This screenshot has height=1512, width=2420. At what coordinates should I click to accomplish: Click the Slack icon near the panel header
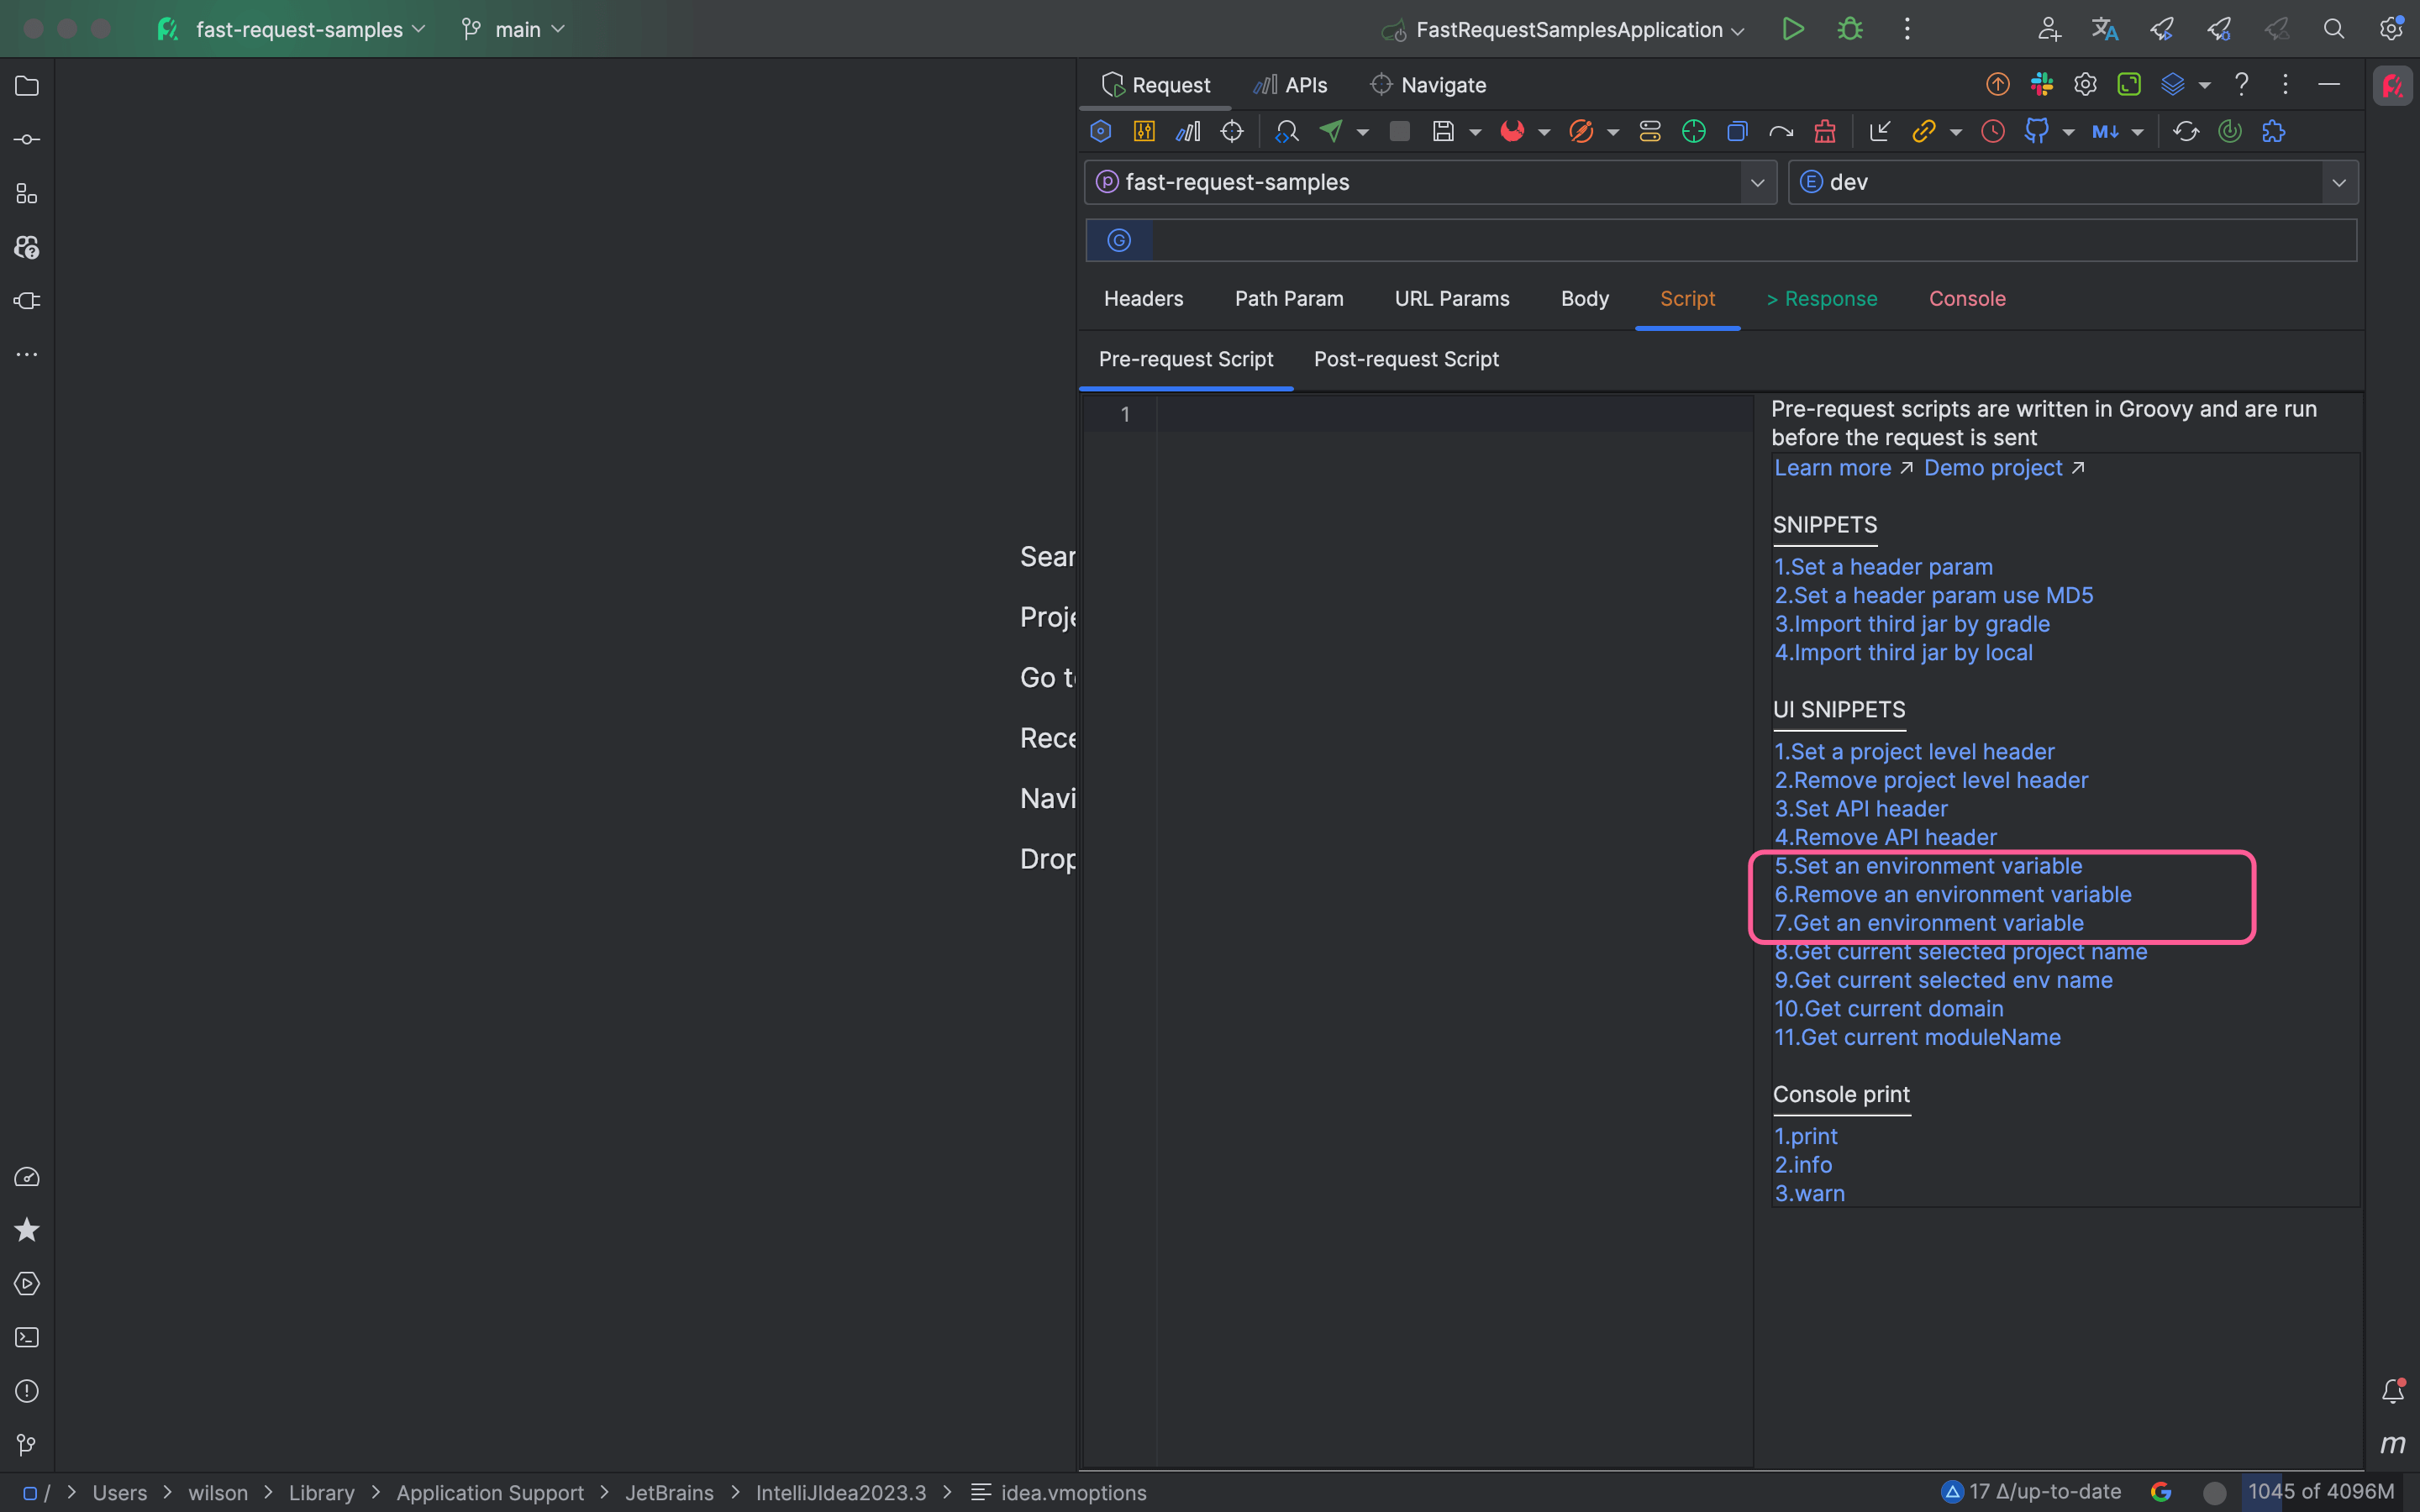[x=2042, y=84]
